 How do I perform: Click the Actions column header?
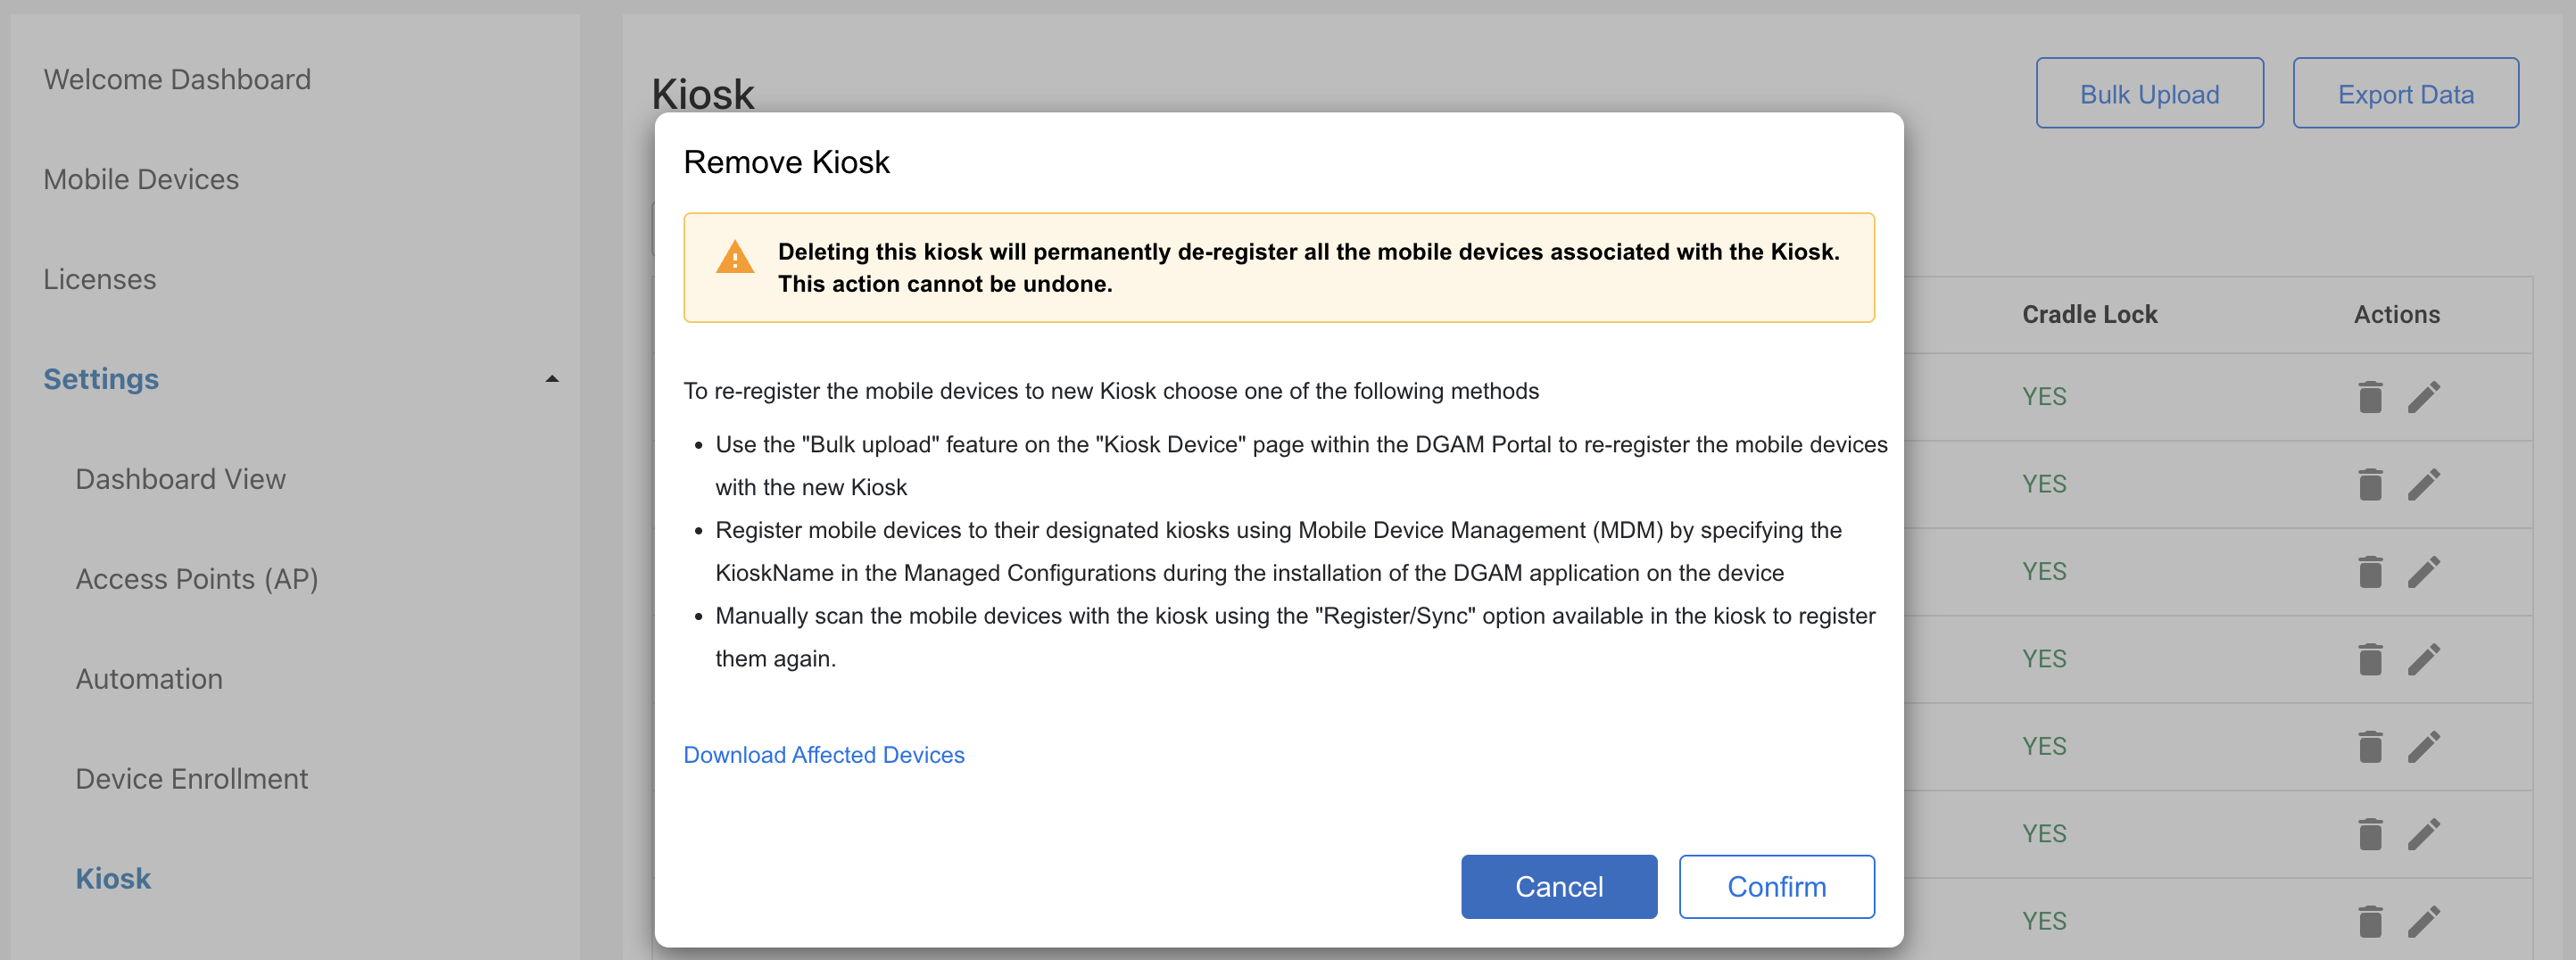point(2396,314)
